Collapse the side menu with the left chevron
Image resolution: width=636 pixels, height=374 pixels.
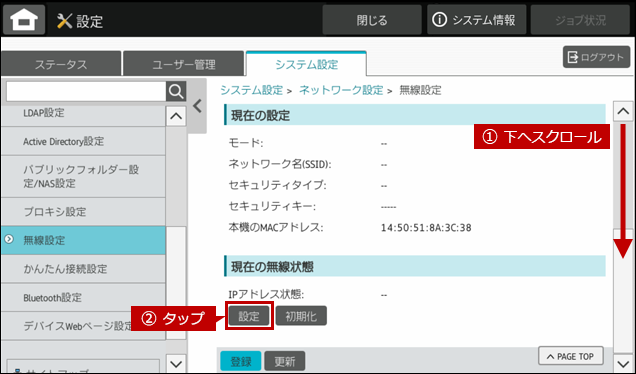coord(197,106)
